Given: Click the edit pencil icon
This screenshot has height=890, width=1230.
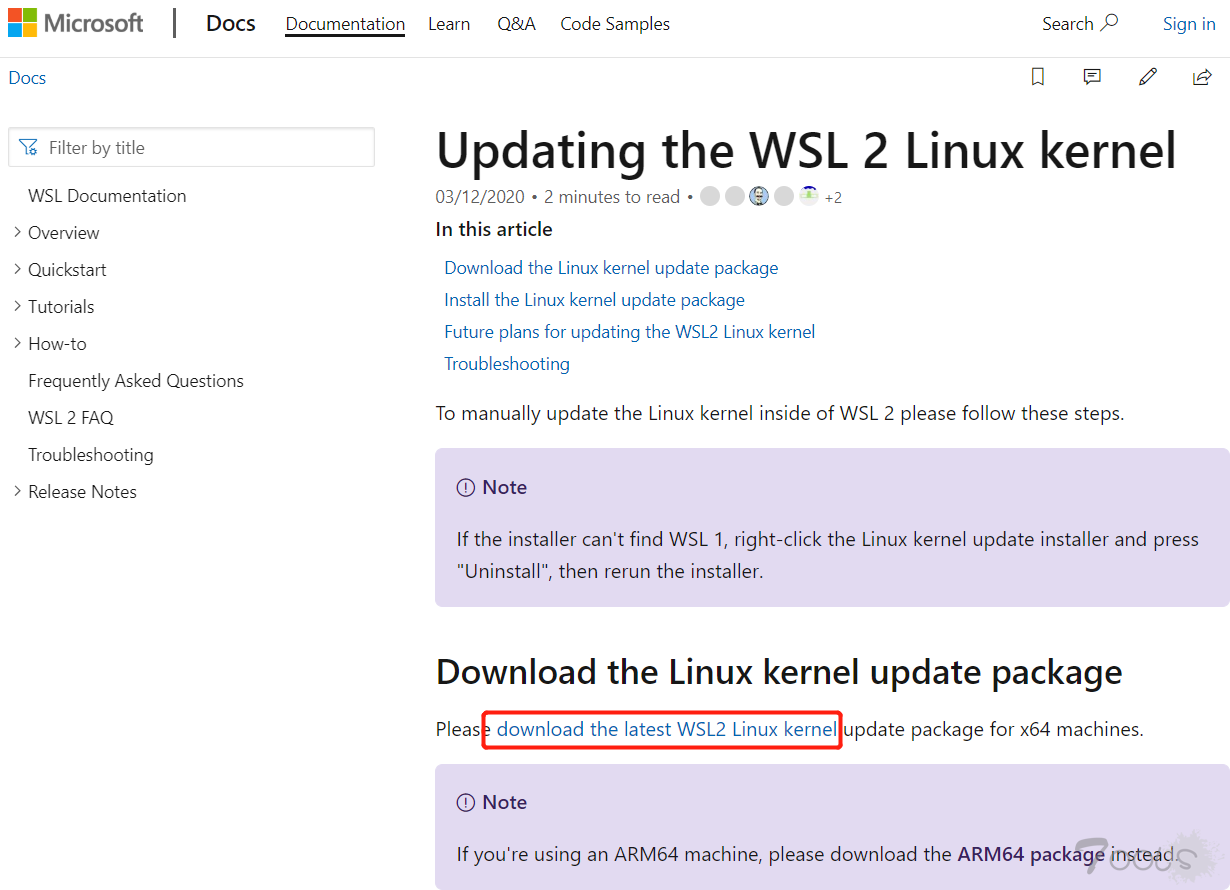Looking at the screenshot, I should [x=1148, y=77].
